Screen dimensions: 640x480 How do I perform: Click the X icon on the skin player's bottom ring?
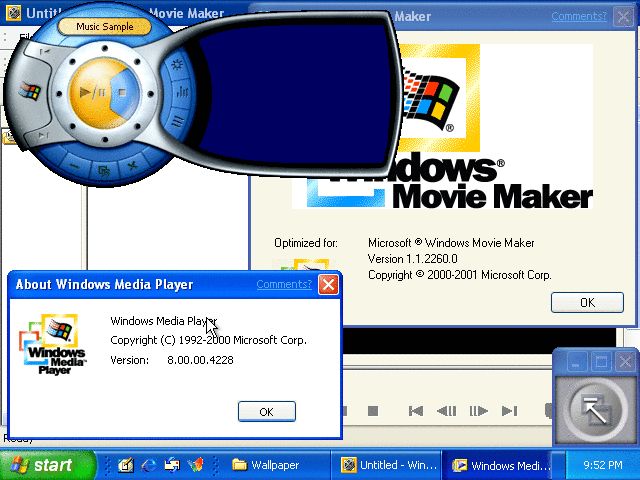132,165
